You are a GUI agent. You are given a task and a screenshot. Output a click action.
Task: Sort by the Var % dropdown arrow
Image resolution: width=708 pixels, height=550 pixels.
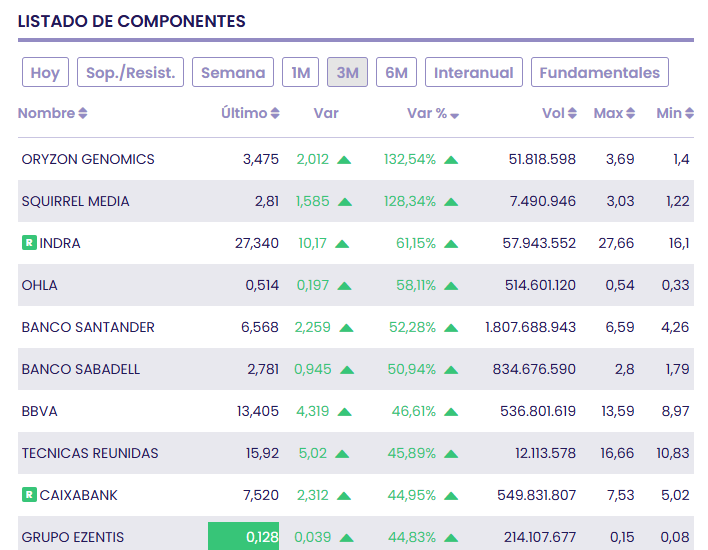tap(455, 115)
